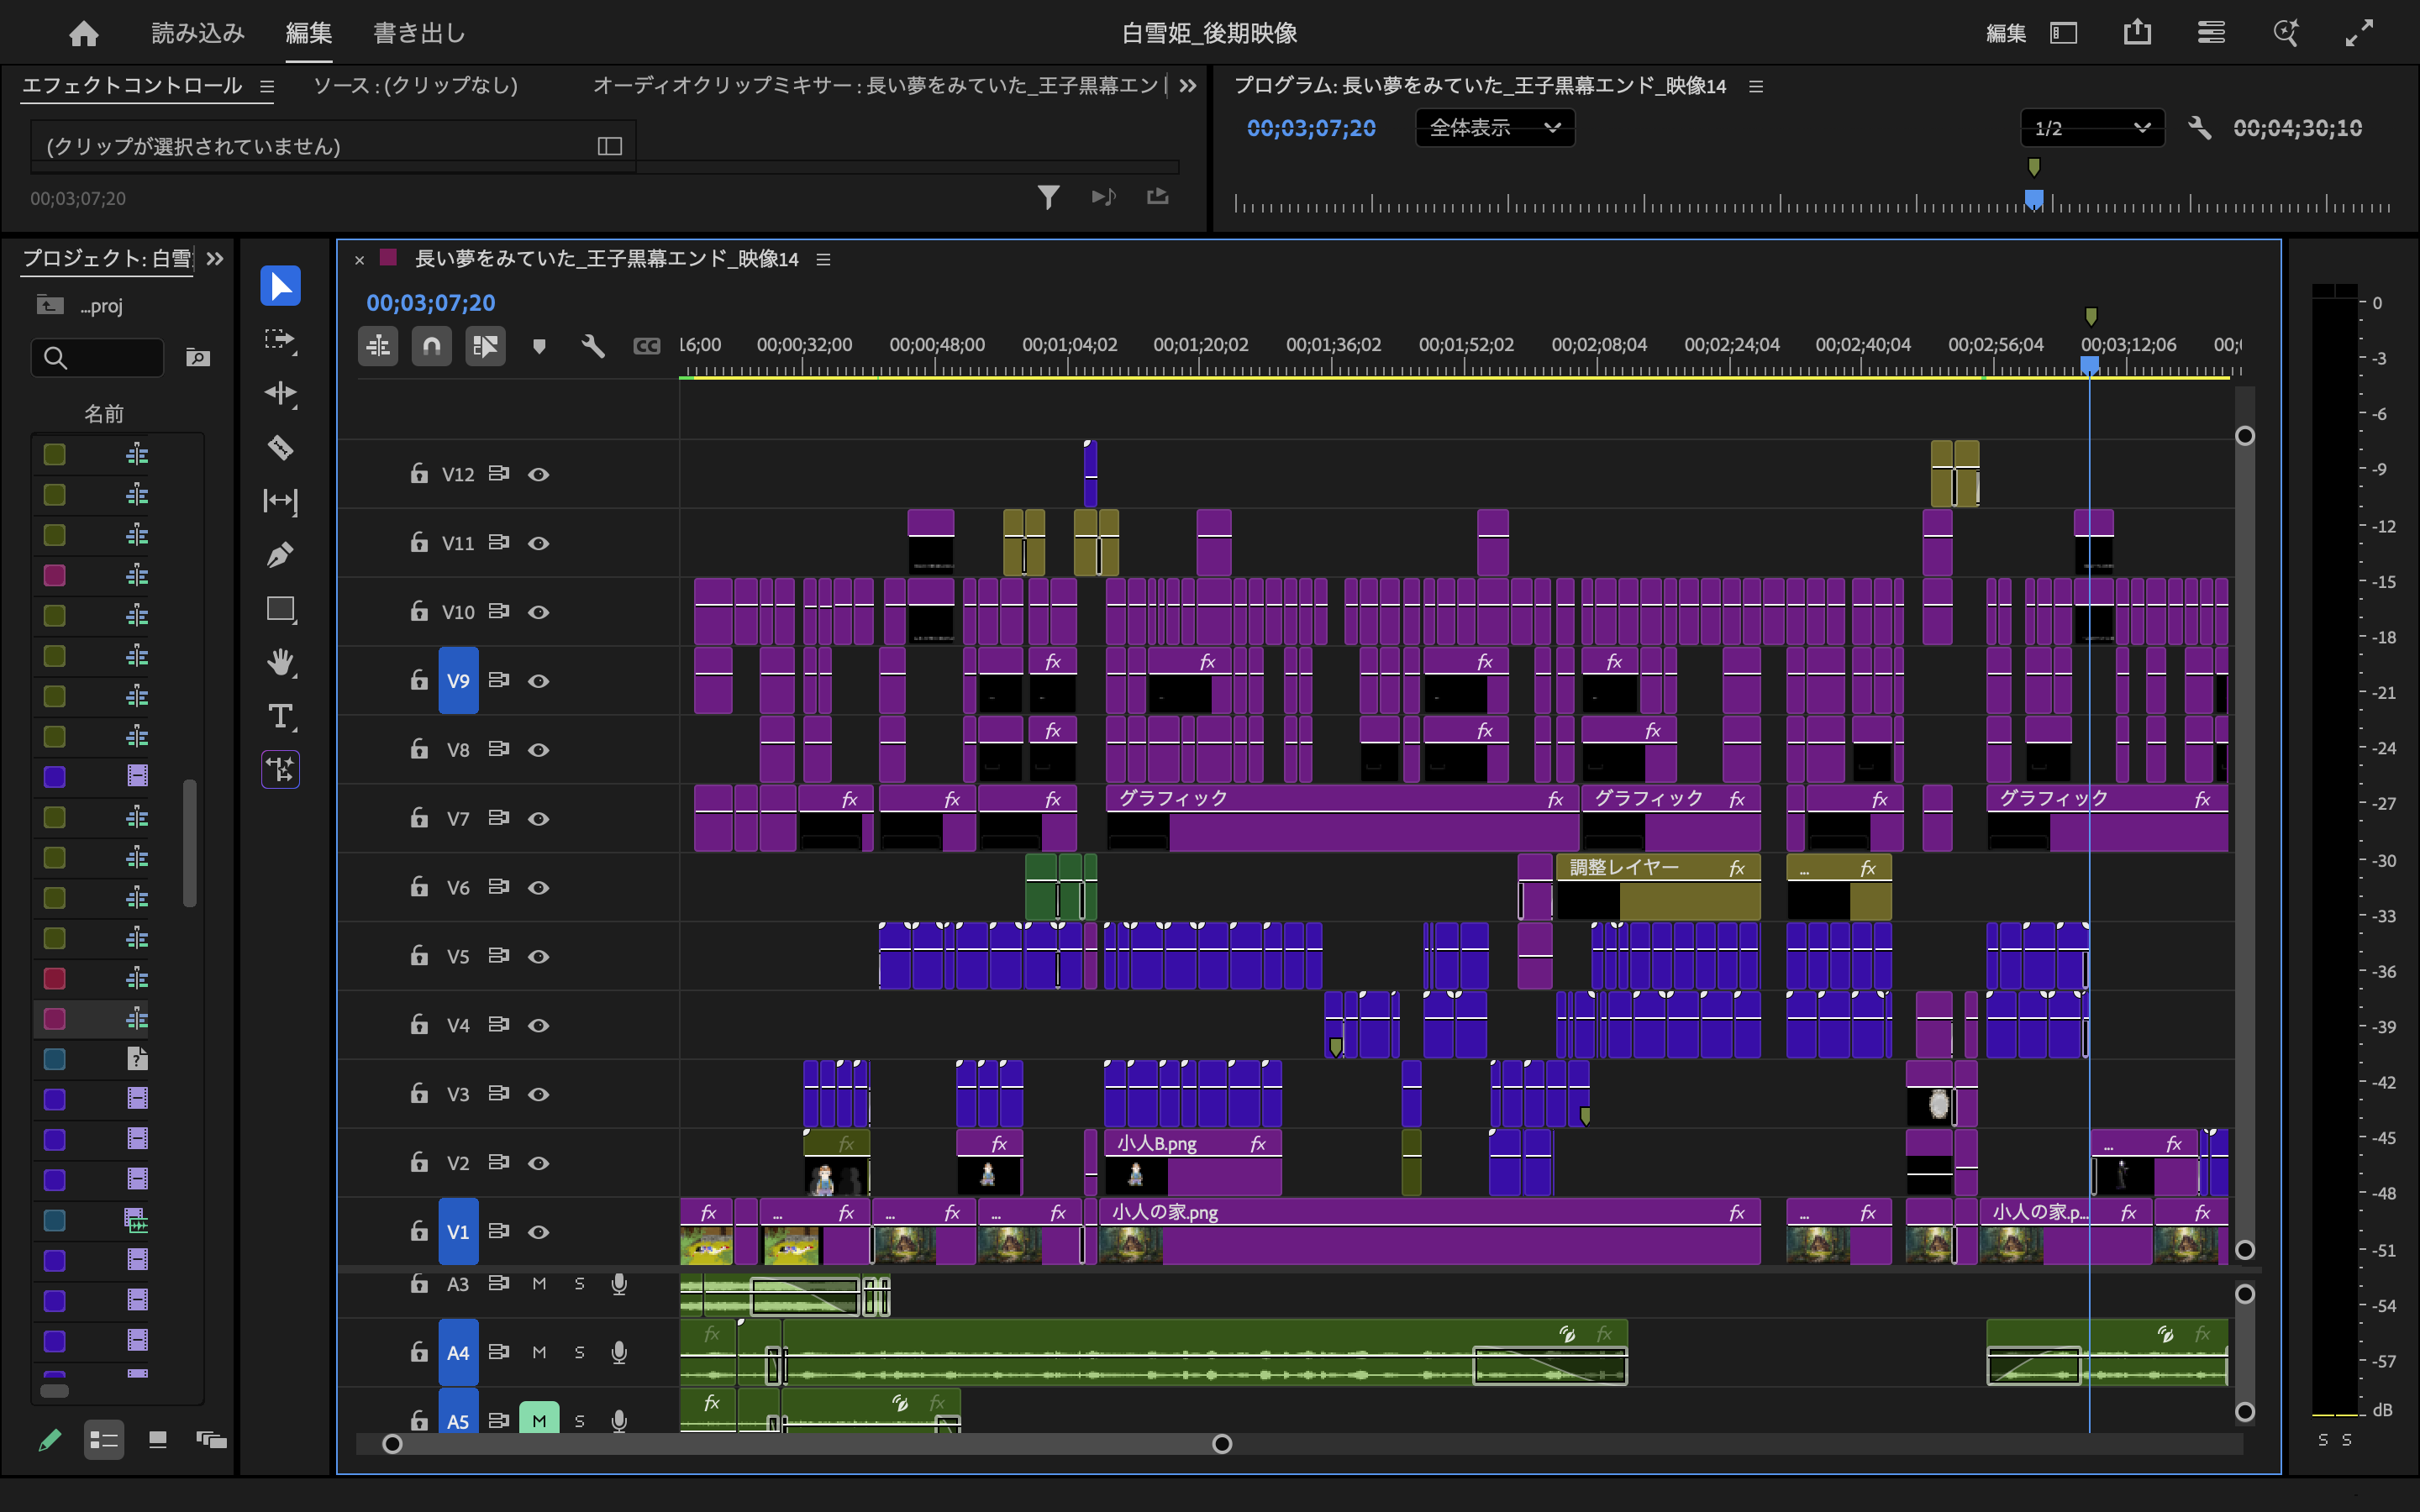Open the 全体表示 zoom level dropdown
This screenshot has height=1512, width=2420.
click(1494, 128)
